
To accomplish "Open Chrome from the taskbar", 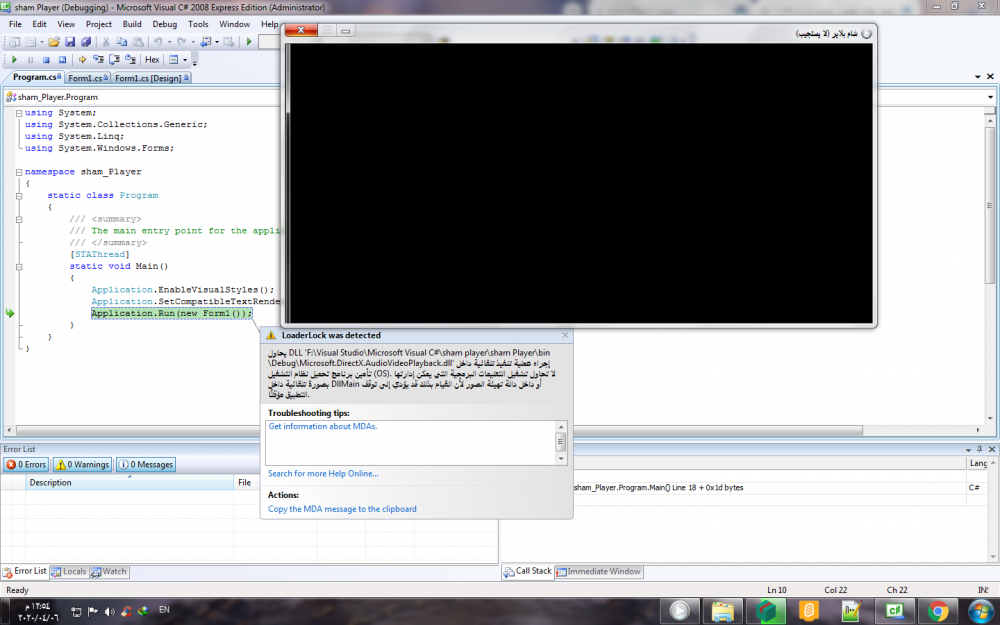I will (938, 611).
